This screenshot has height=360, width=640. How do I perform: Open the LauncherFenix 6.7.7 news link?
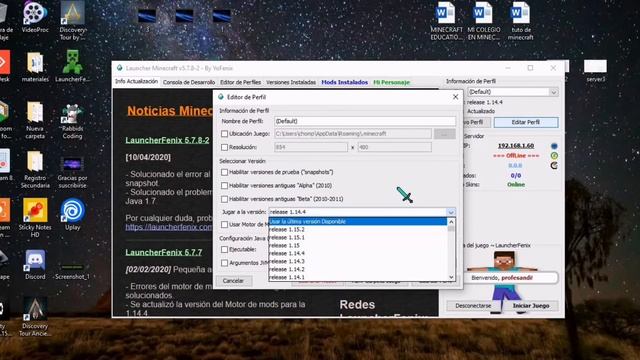(x=164, y=253)
